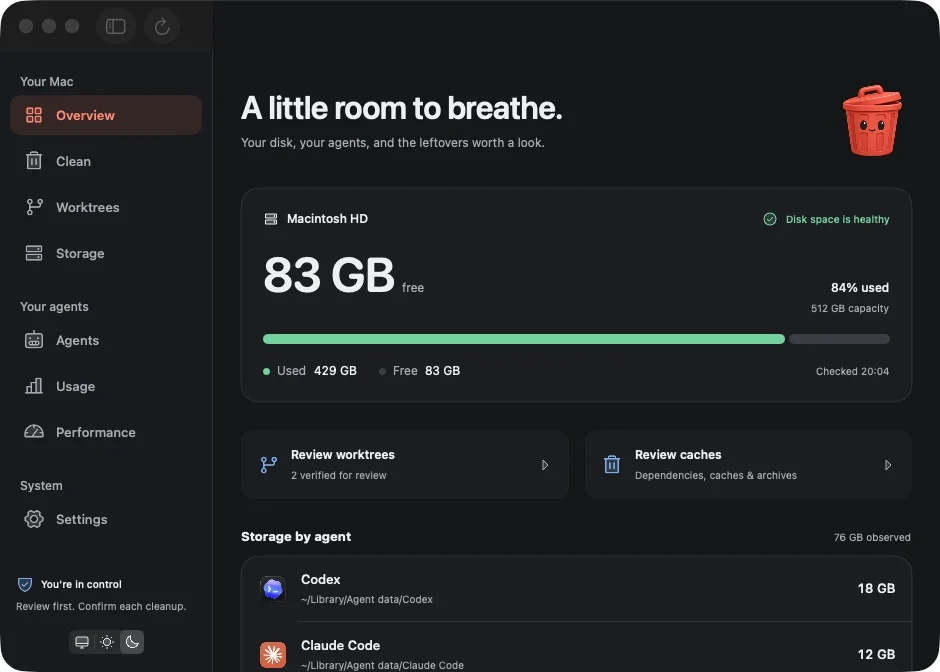Click the "12 GB" Claude Code size value
940x672 pixels.
click(876, 655)
